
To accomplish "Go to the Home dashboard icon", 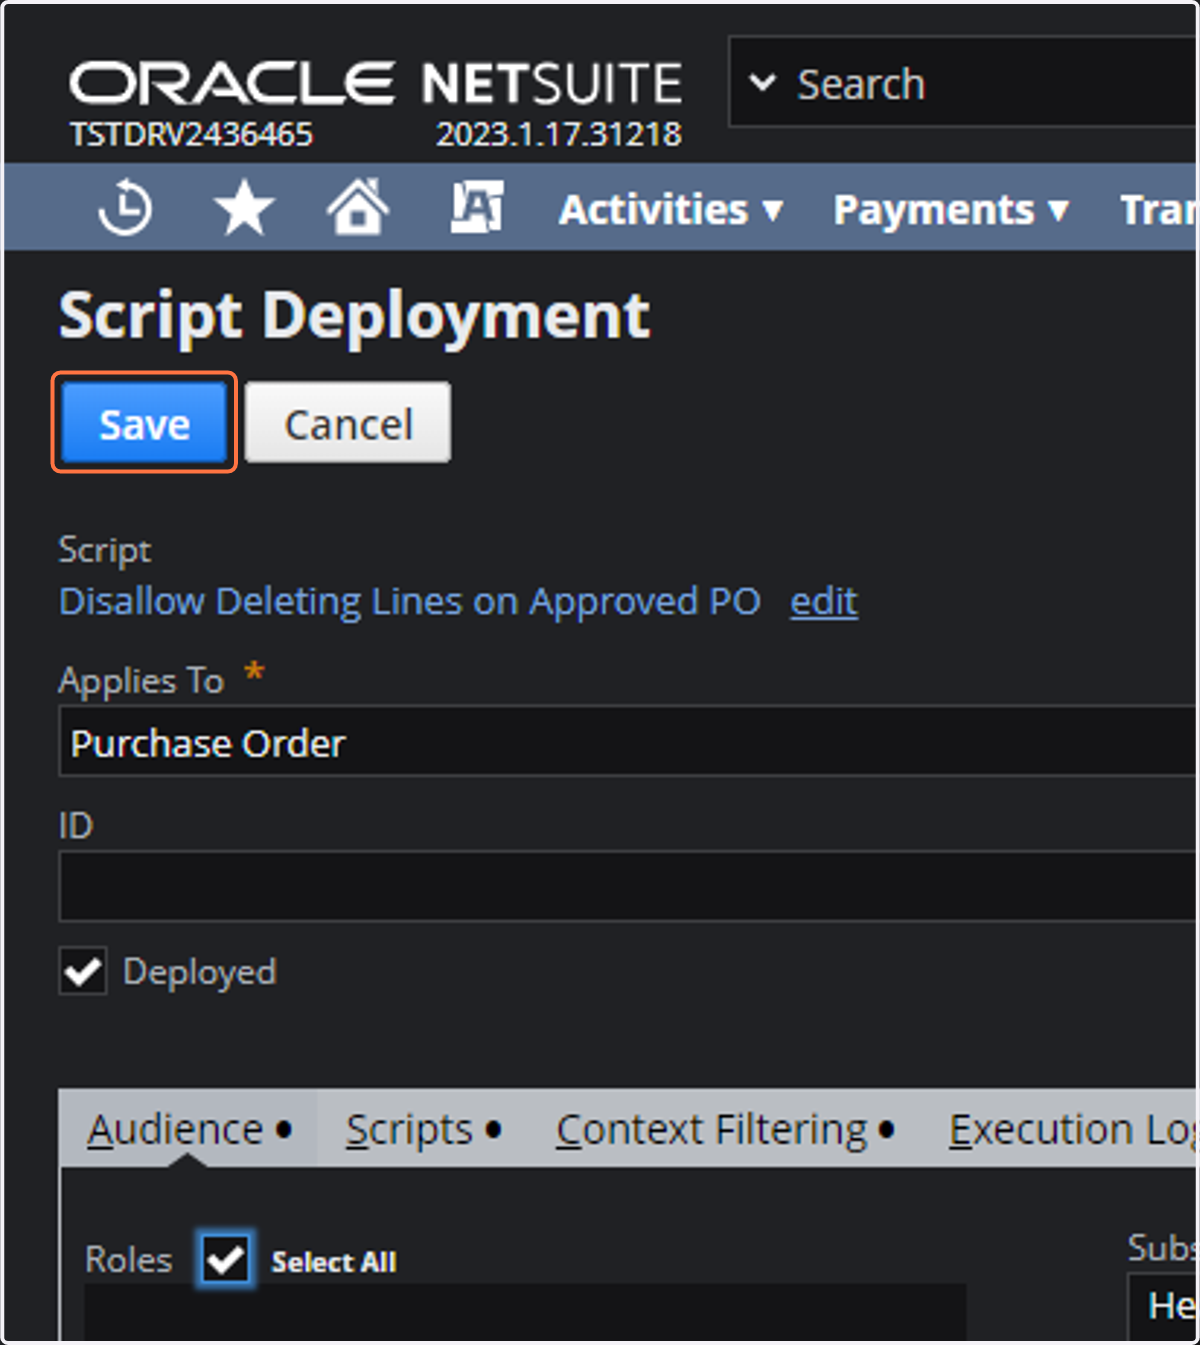I will [x=358, y=207].
